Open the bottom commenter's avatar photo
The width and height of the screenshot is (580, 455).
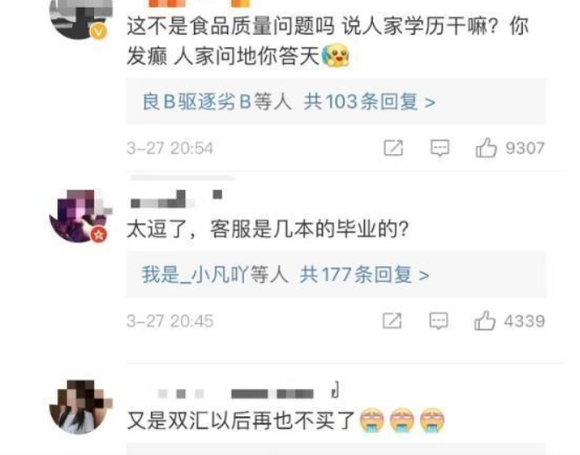[81, 407]
